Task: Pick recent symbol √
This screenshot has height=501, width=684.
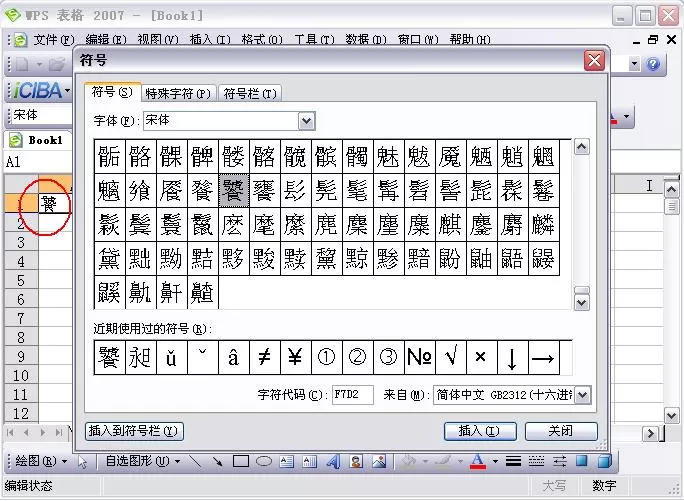Action: point(450,358)
